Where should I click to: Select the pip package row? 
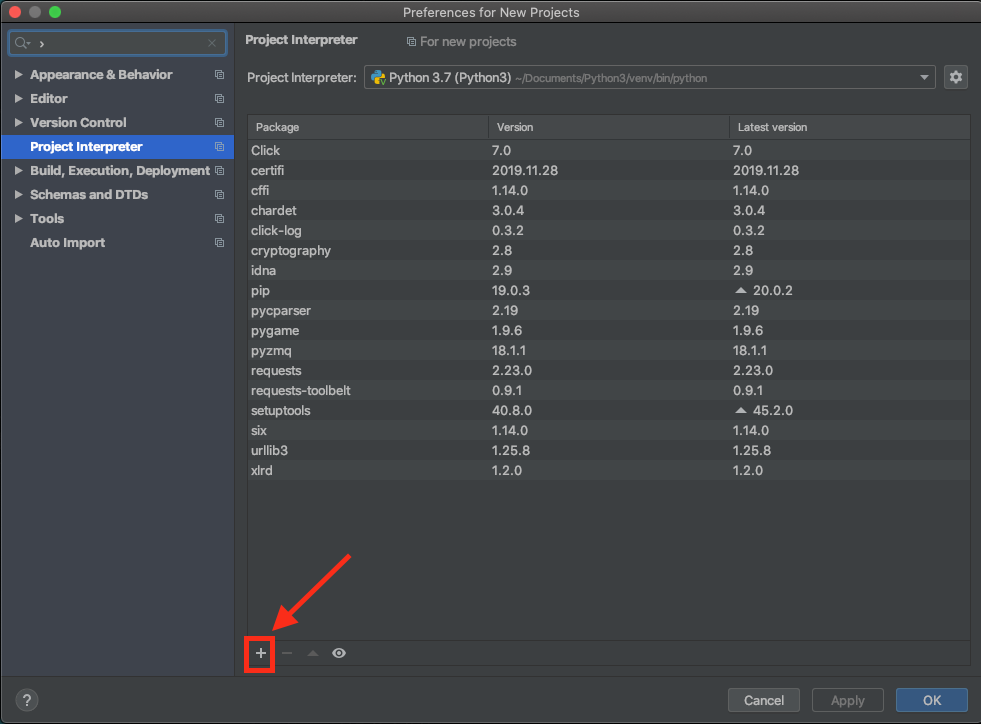tap(609, 290)
